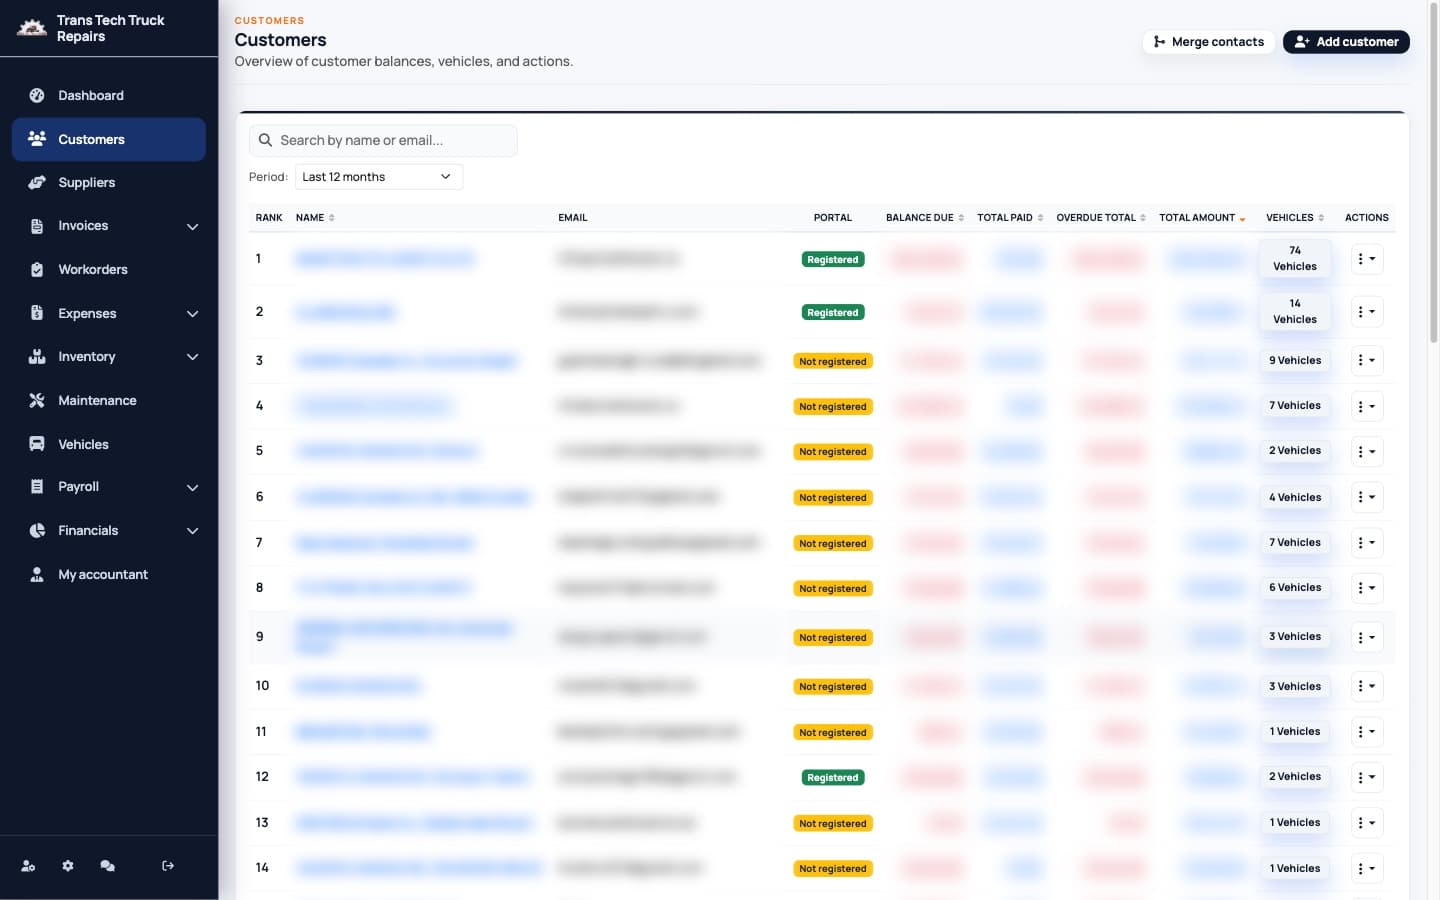Viewport: 1440px width, 900px height.
Task: Expand the Expenses submenu chevron
Action: (x=193, y=313)
